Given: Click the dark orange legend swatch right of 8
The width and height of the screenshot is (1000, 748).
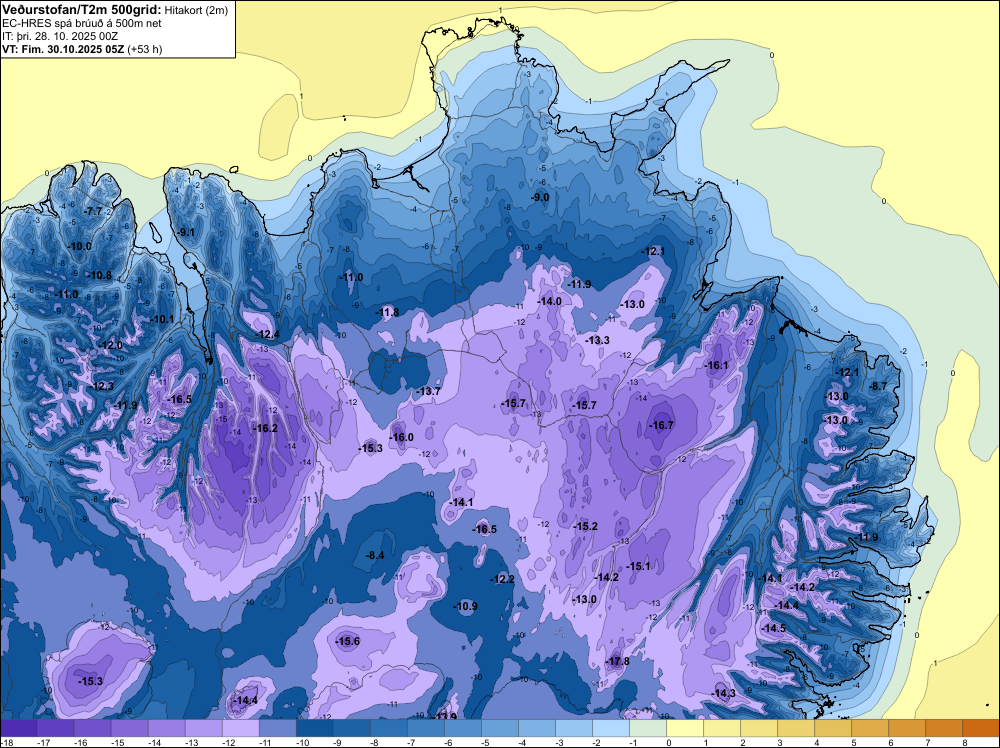Looking at the screenshot, I should (981, 728).
